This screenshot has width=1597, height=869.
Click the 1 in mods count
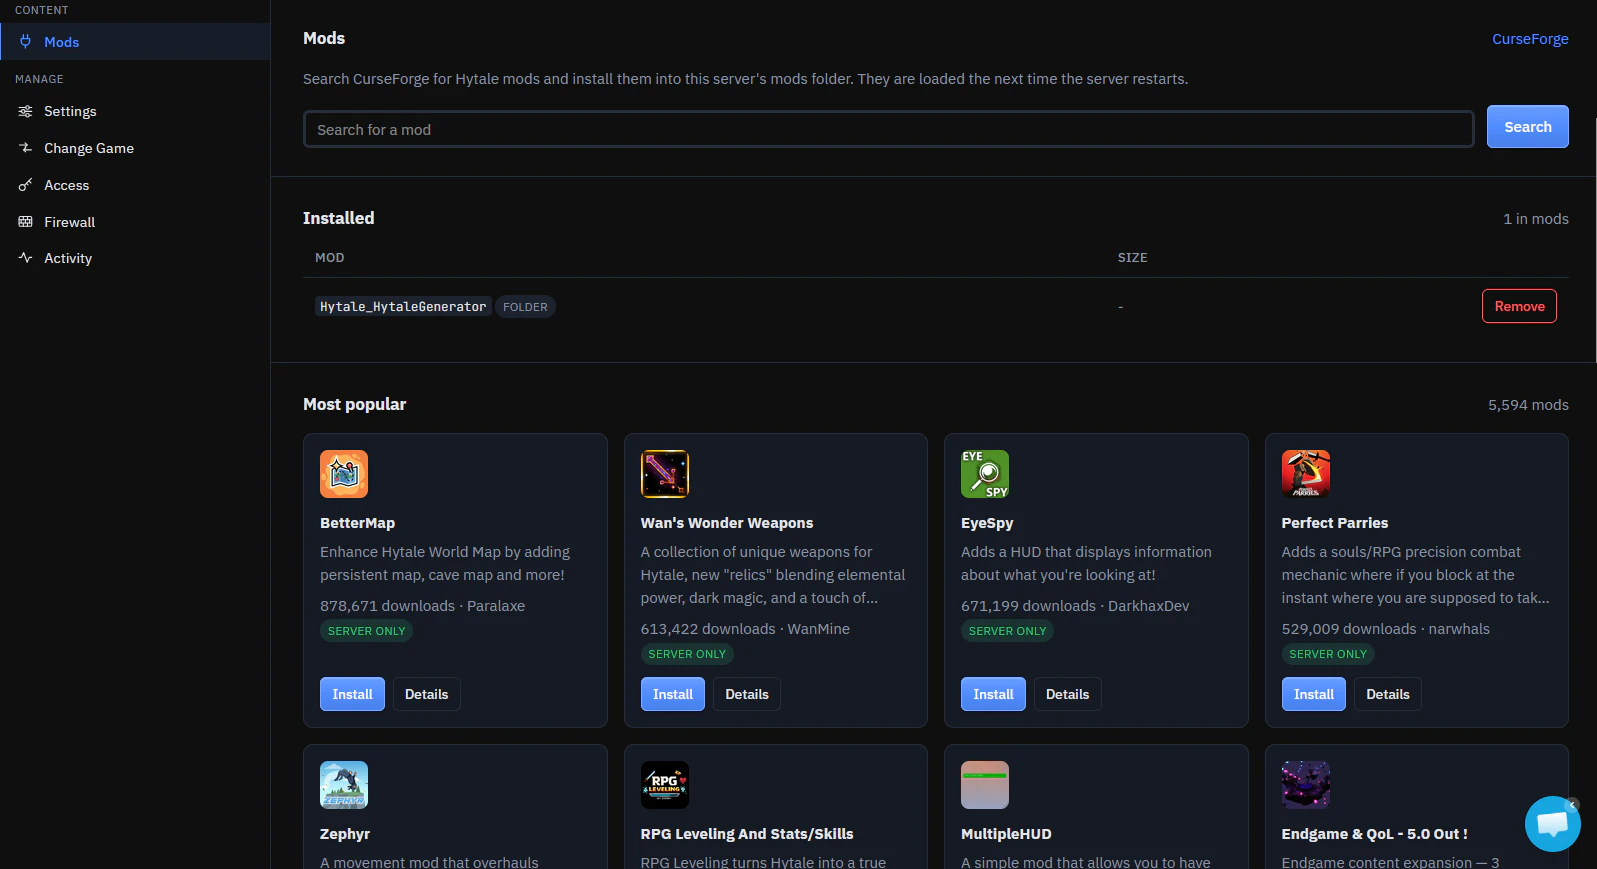(x=1536, y=219)
